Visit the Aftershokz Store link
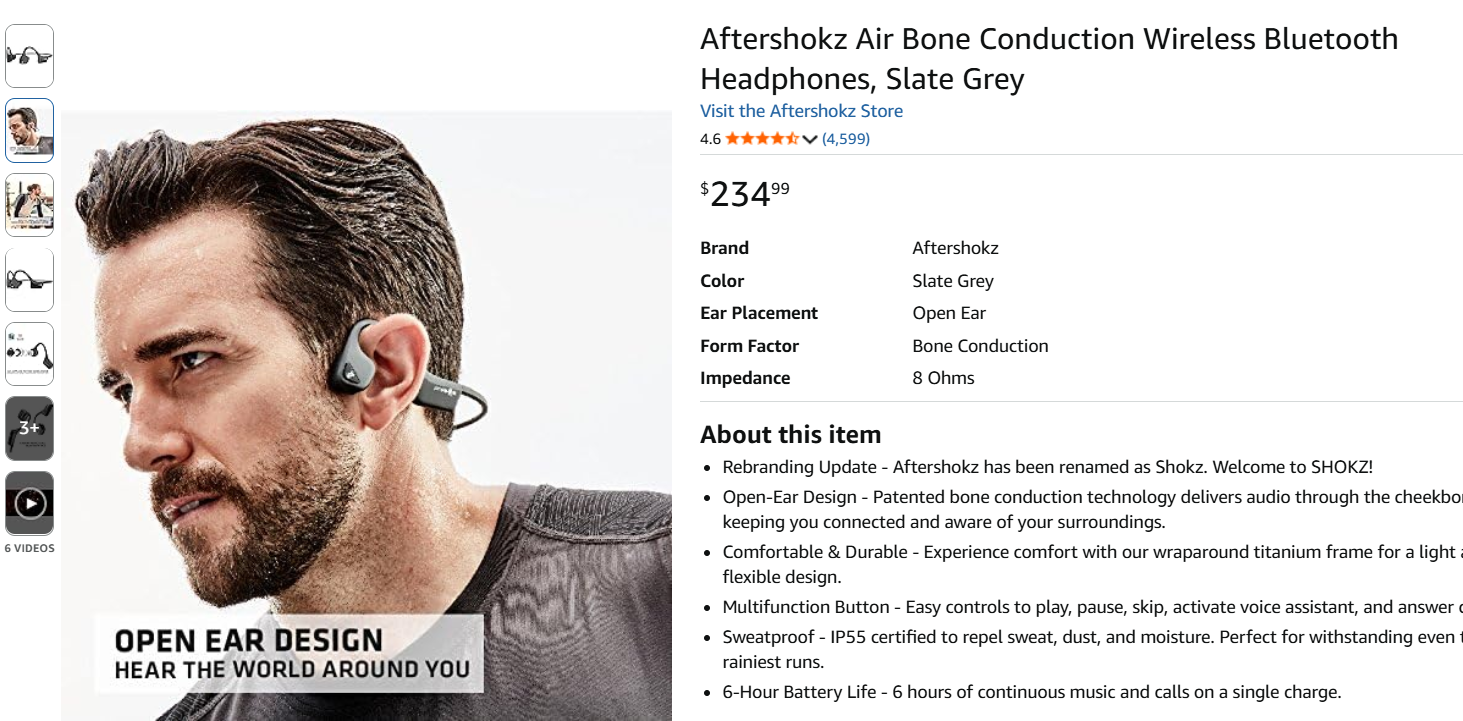This screenshot has width=1463, height=721. (801, 111)
